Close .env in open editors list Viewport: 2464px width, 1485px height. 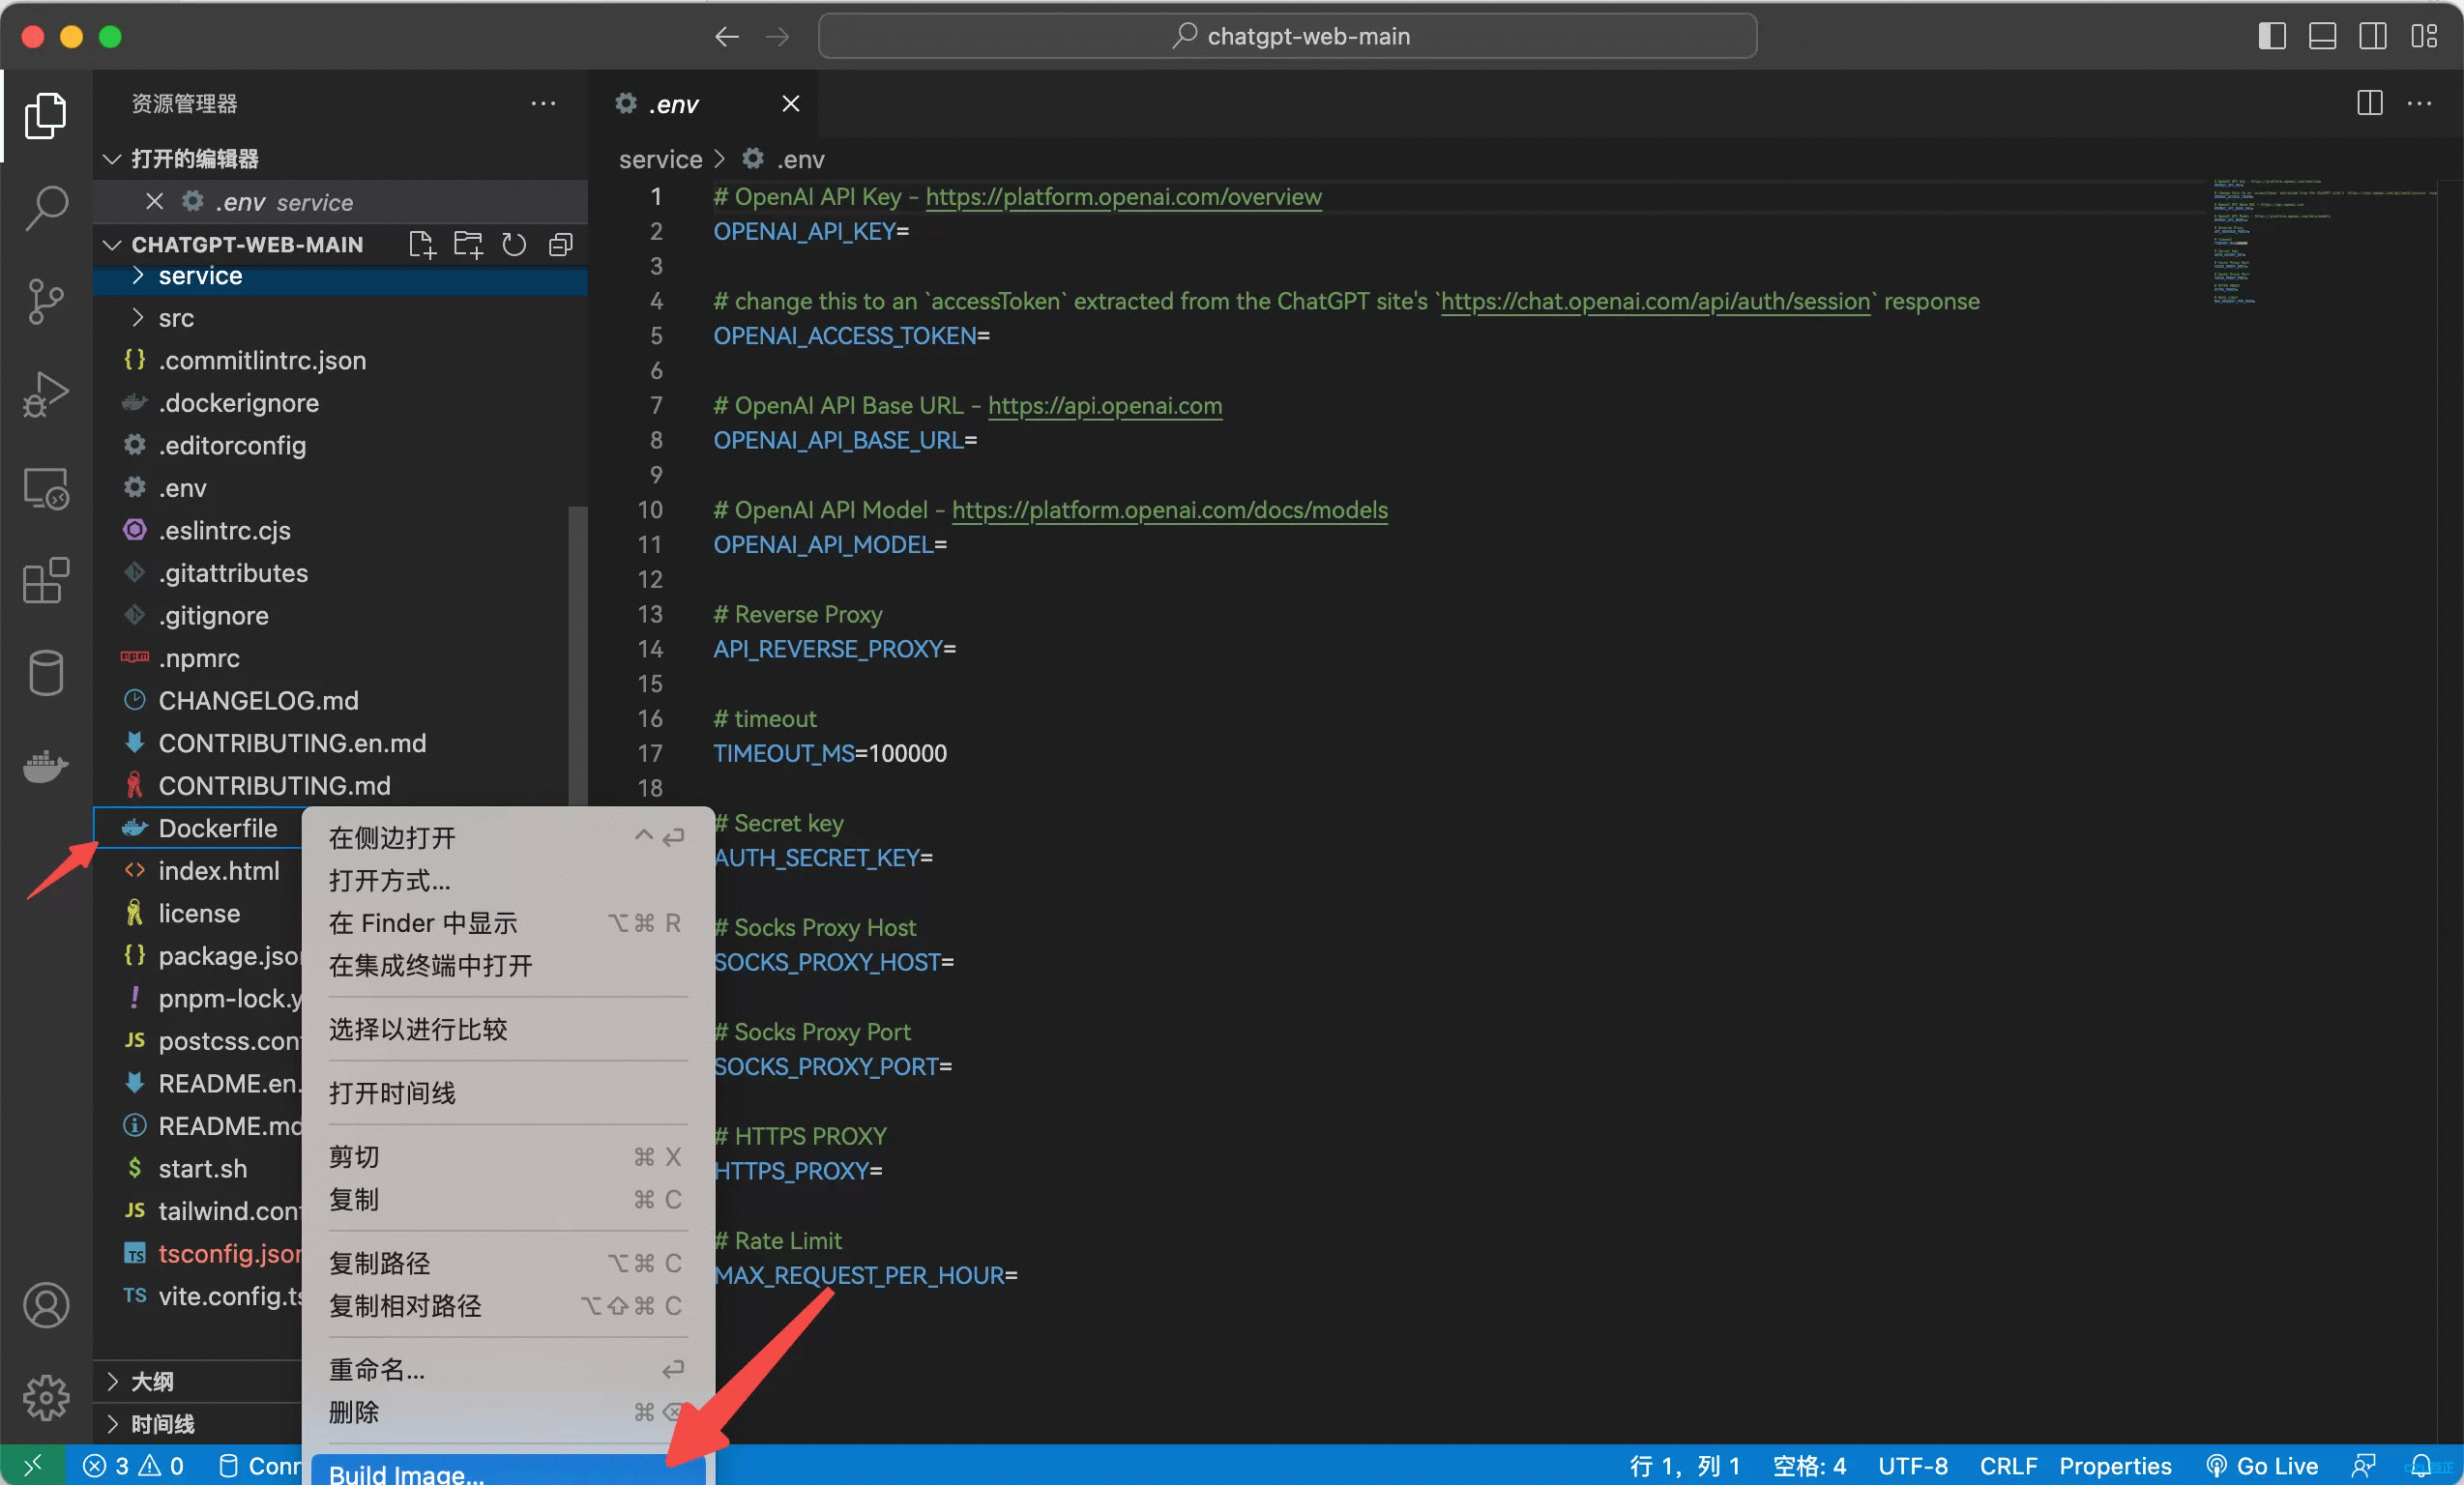154,201
